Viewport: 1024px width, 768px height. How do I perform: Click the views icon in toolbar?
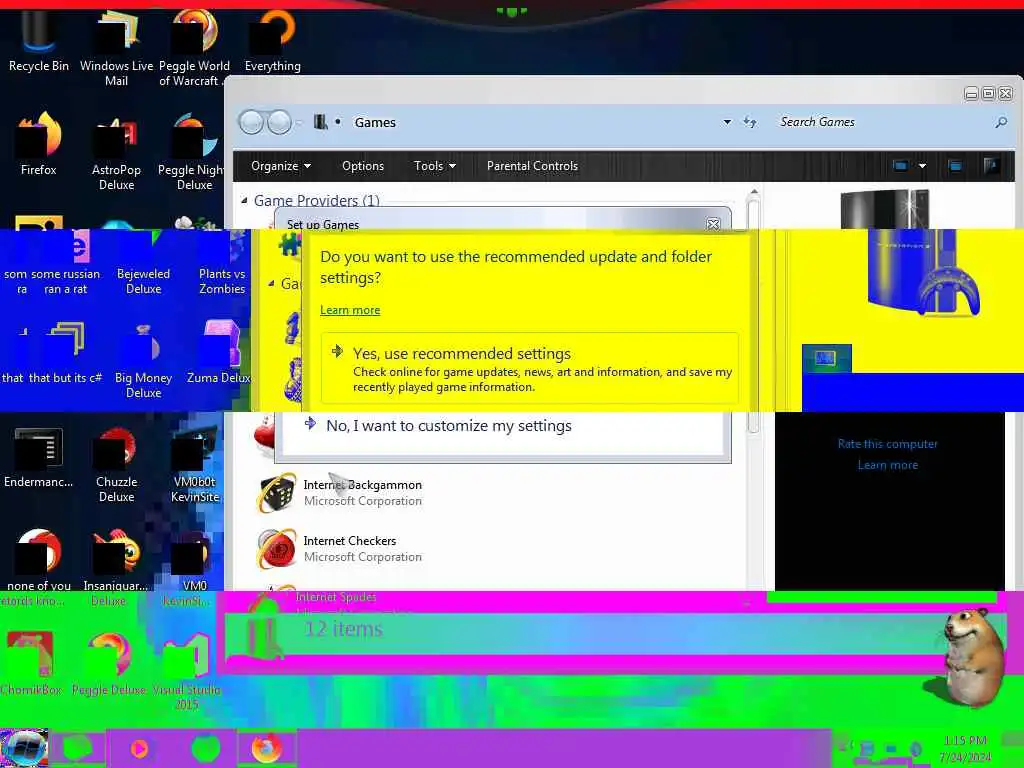(x=900, y=166)
